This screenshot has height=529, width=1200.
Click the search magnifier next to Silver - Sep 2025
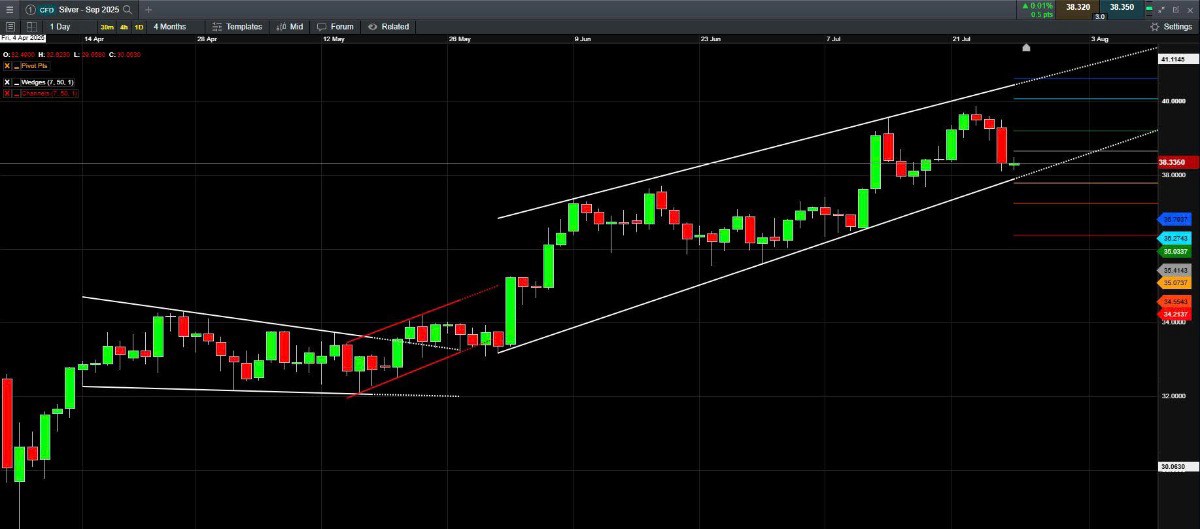pyautogui.click(x=128, y=9)
